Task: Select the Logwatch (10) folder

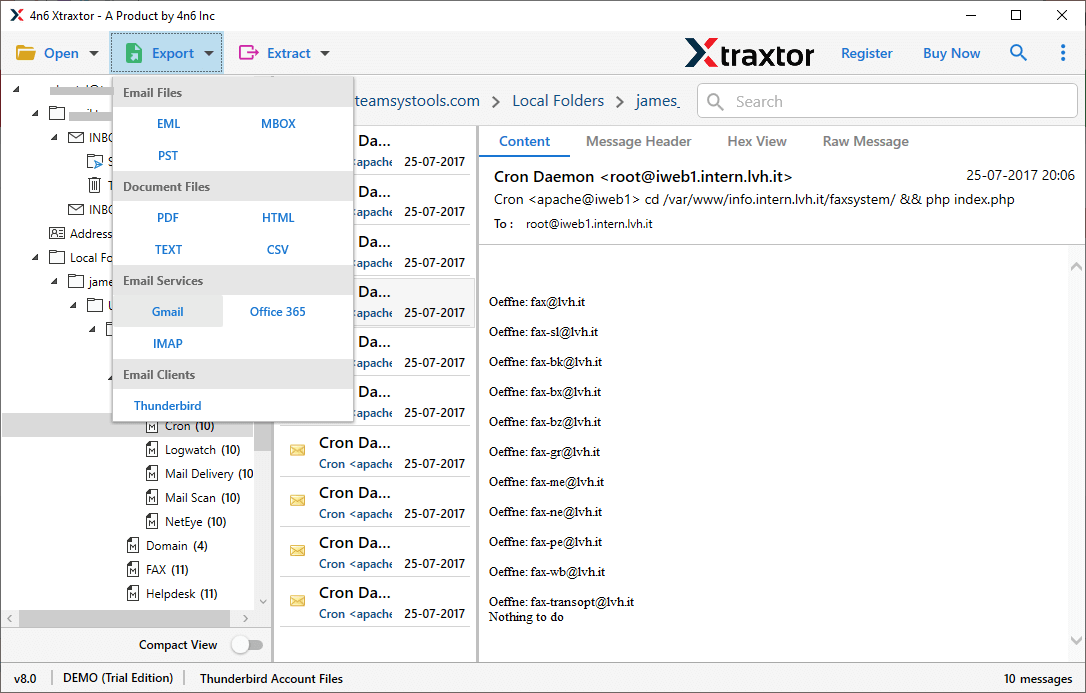Action: [x=202, y=450]
